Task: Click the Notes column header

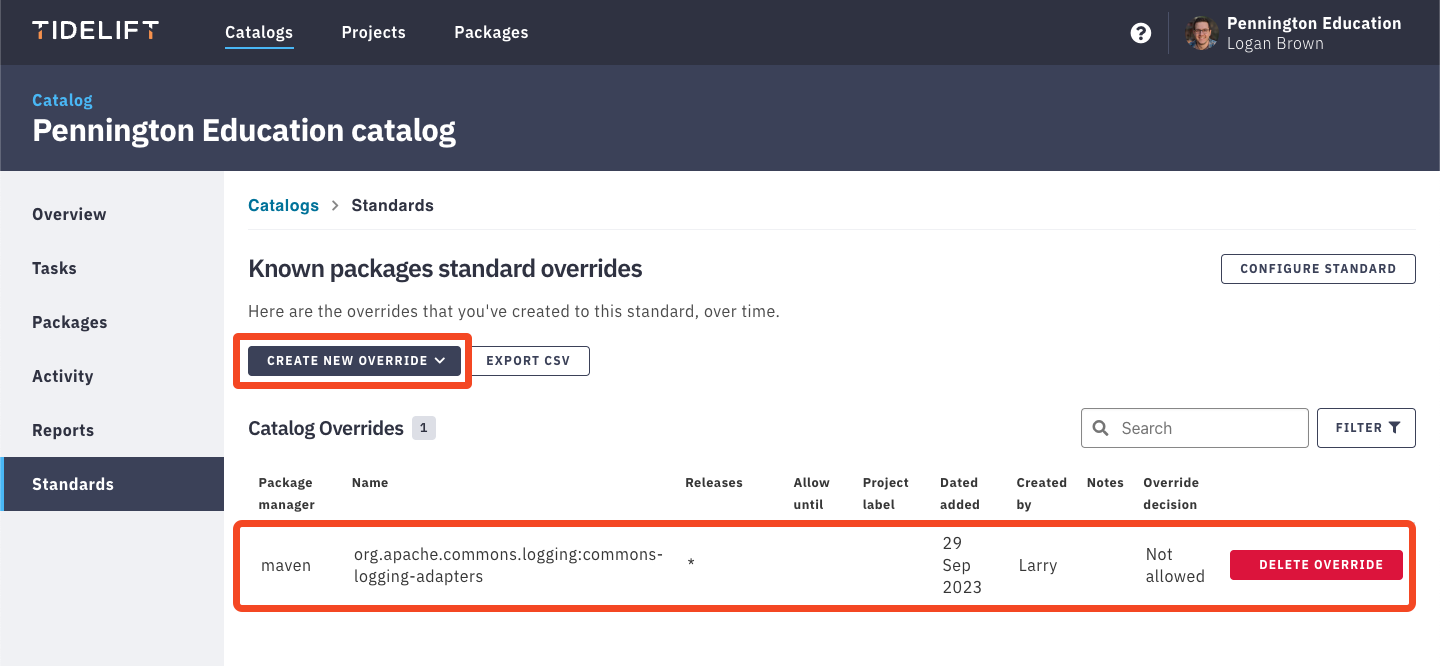Action: coord(1106,483)
